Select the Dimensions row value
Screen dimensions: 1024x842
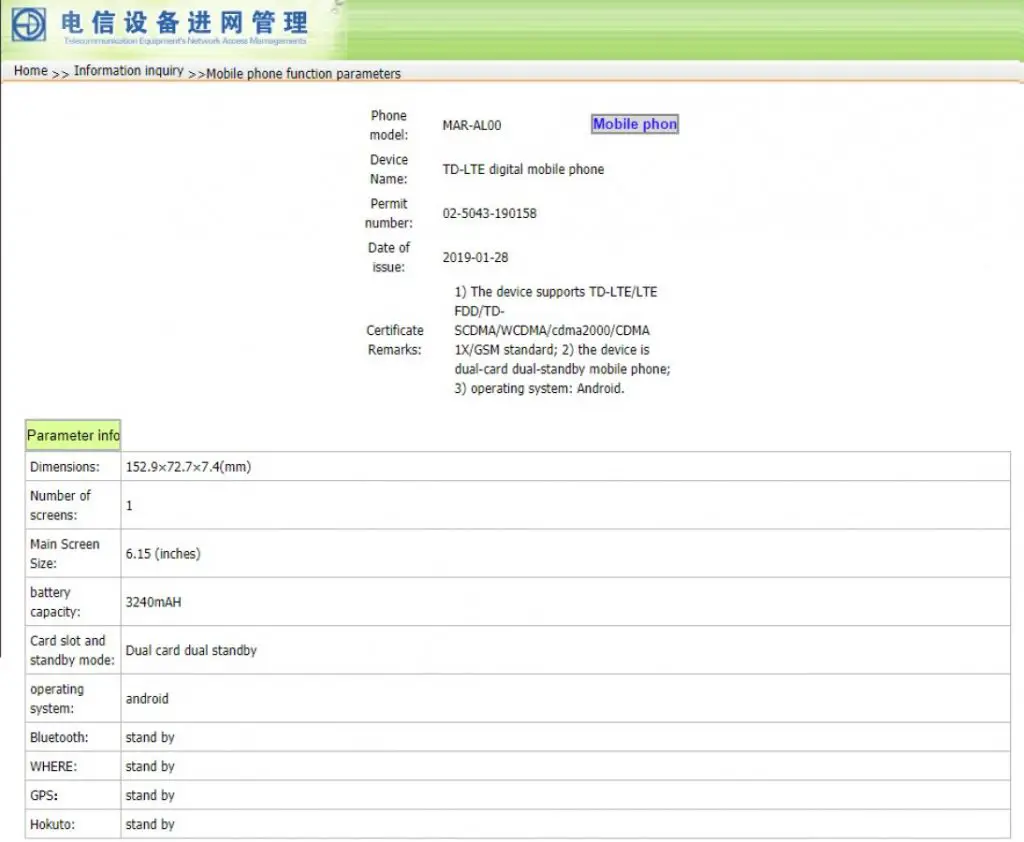[566, 466]
